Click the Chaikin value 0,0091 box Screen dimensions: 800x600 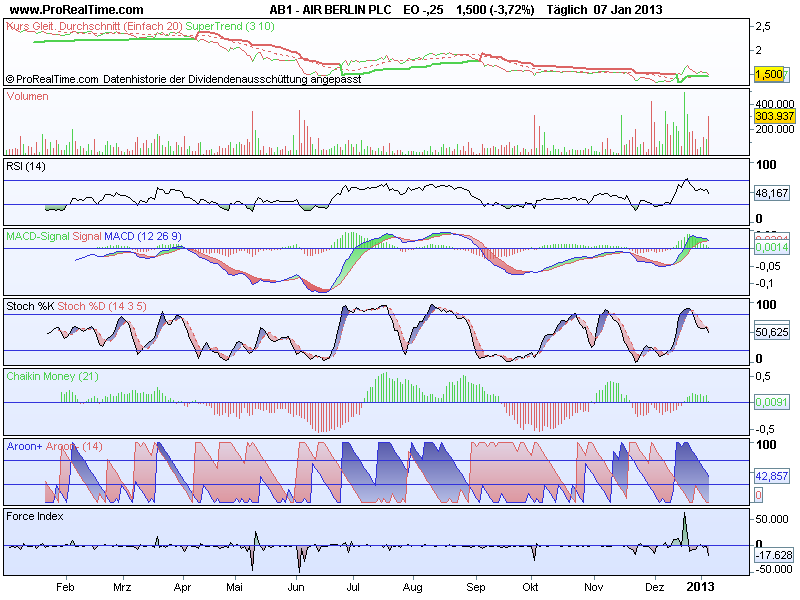(771, 402)
